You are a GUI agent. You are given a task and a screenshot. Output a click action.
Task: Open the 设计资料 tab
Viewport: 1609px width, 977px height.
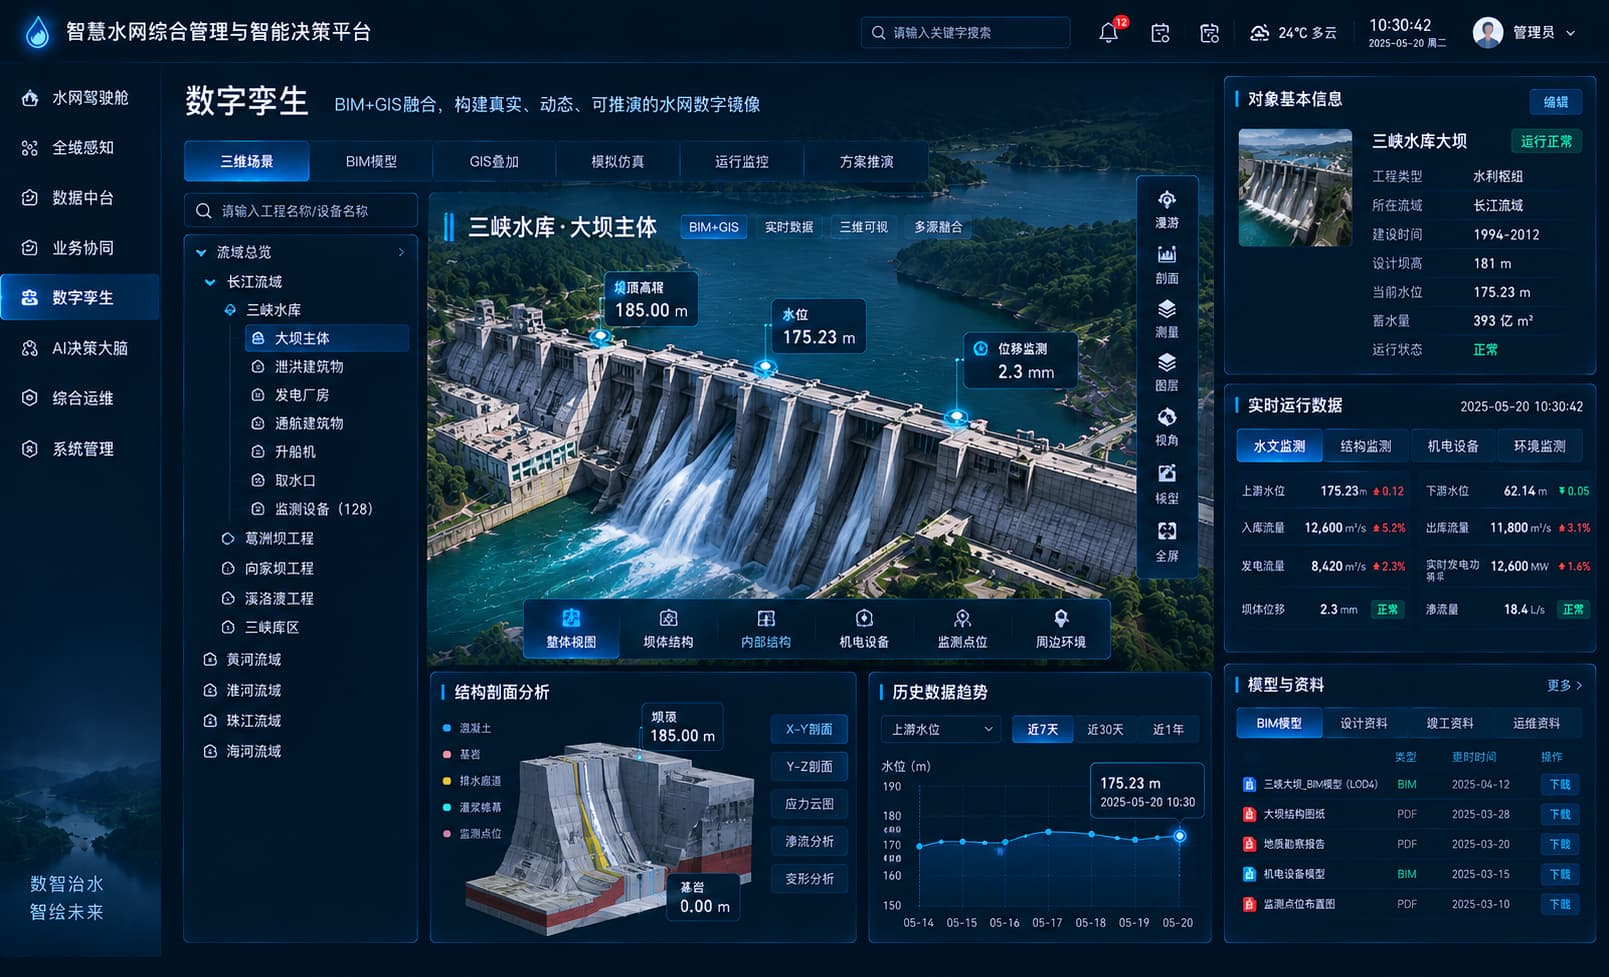1364,723
